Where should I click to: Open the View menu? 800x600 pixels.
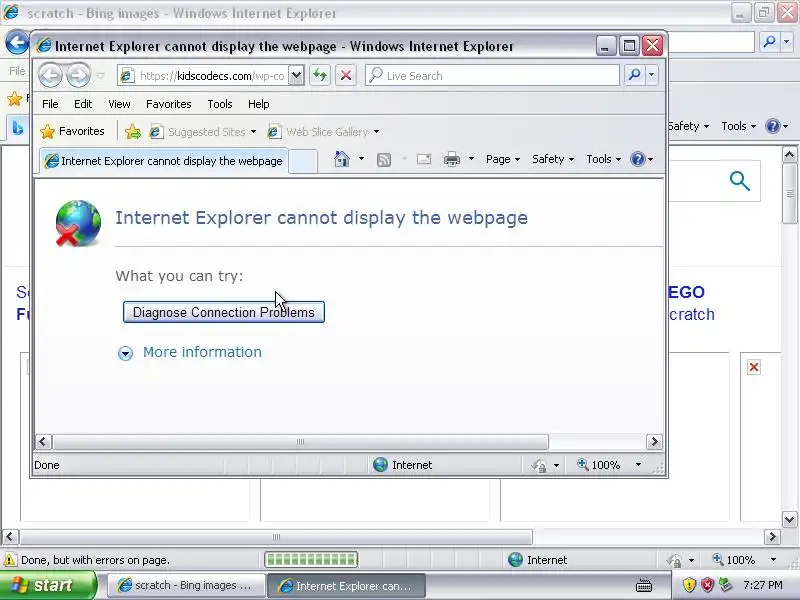click(119, 104)
